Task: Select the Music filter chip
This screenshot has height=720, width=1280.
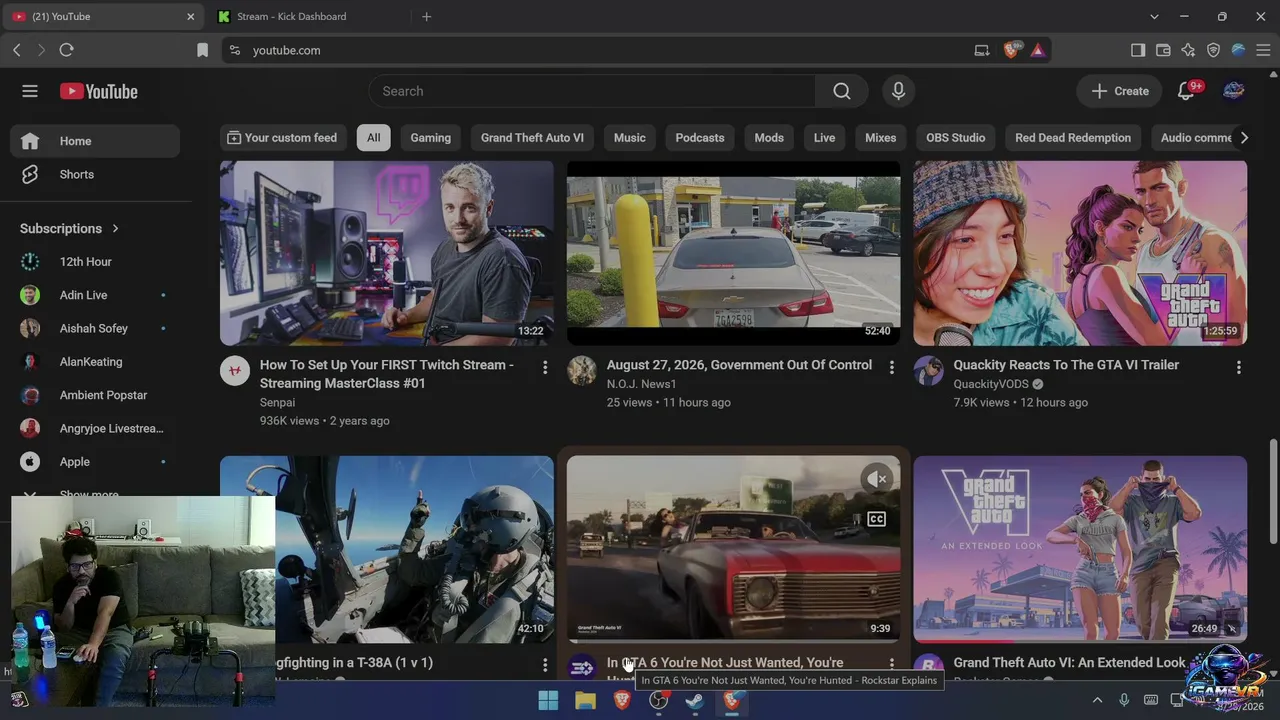Action: tap(630, 138)
